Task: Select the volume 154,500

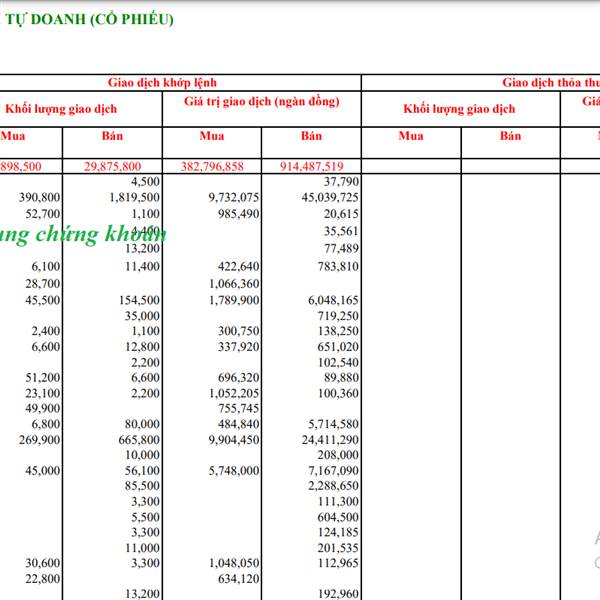Action: point(139,300)
